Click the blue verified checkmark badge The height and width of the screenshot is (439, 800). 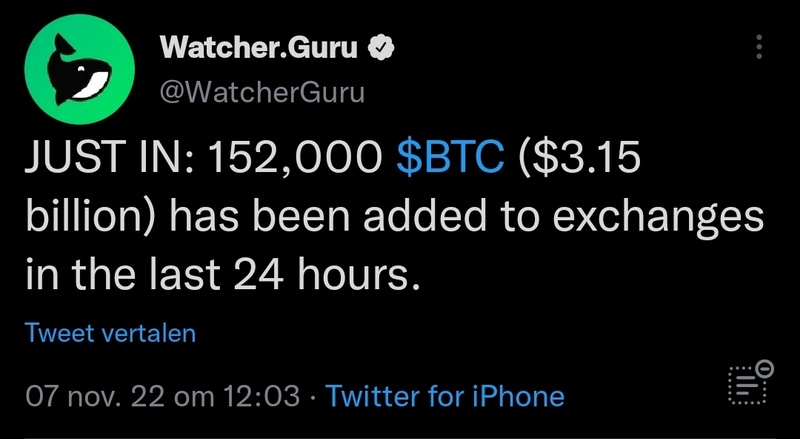(x=381, y=47)
